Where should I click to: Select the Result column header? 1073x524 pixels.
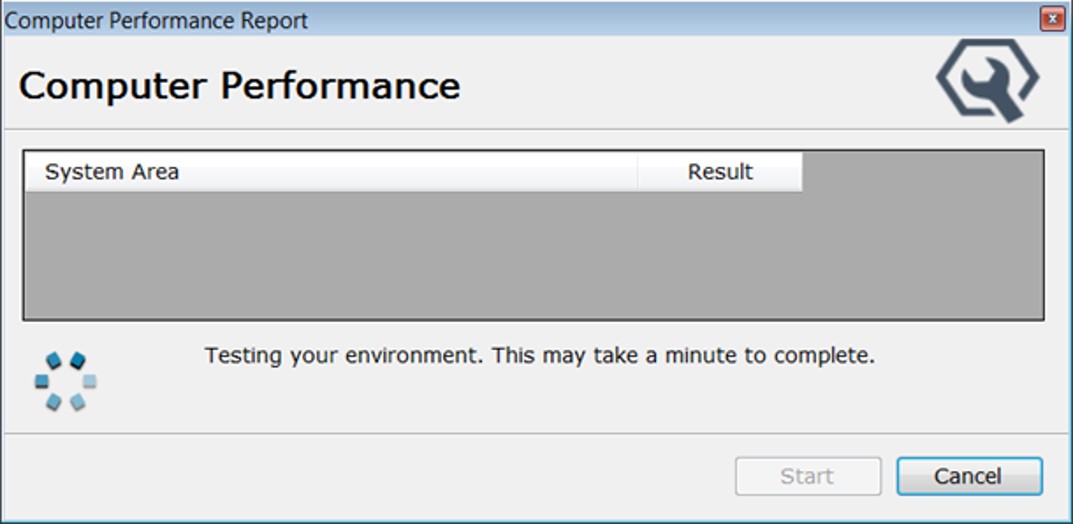(x=720, y=172)
